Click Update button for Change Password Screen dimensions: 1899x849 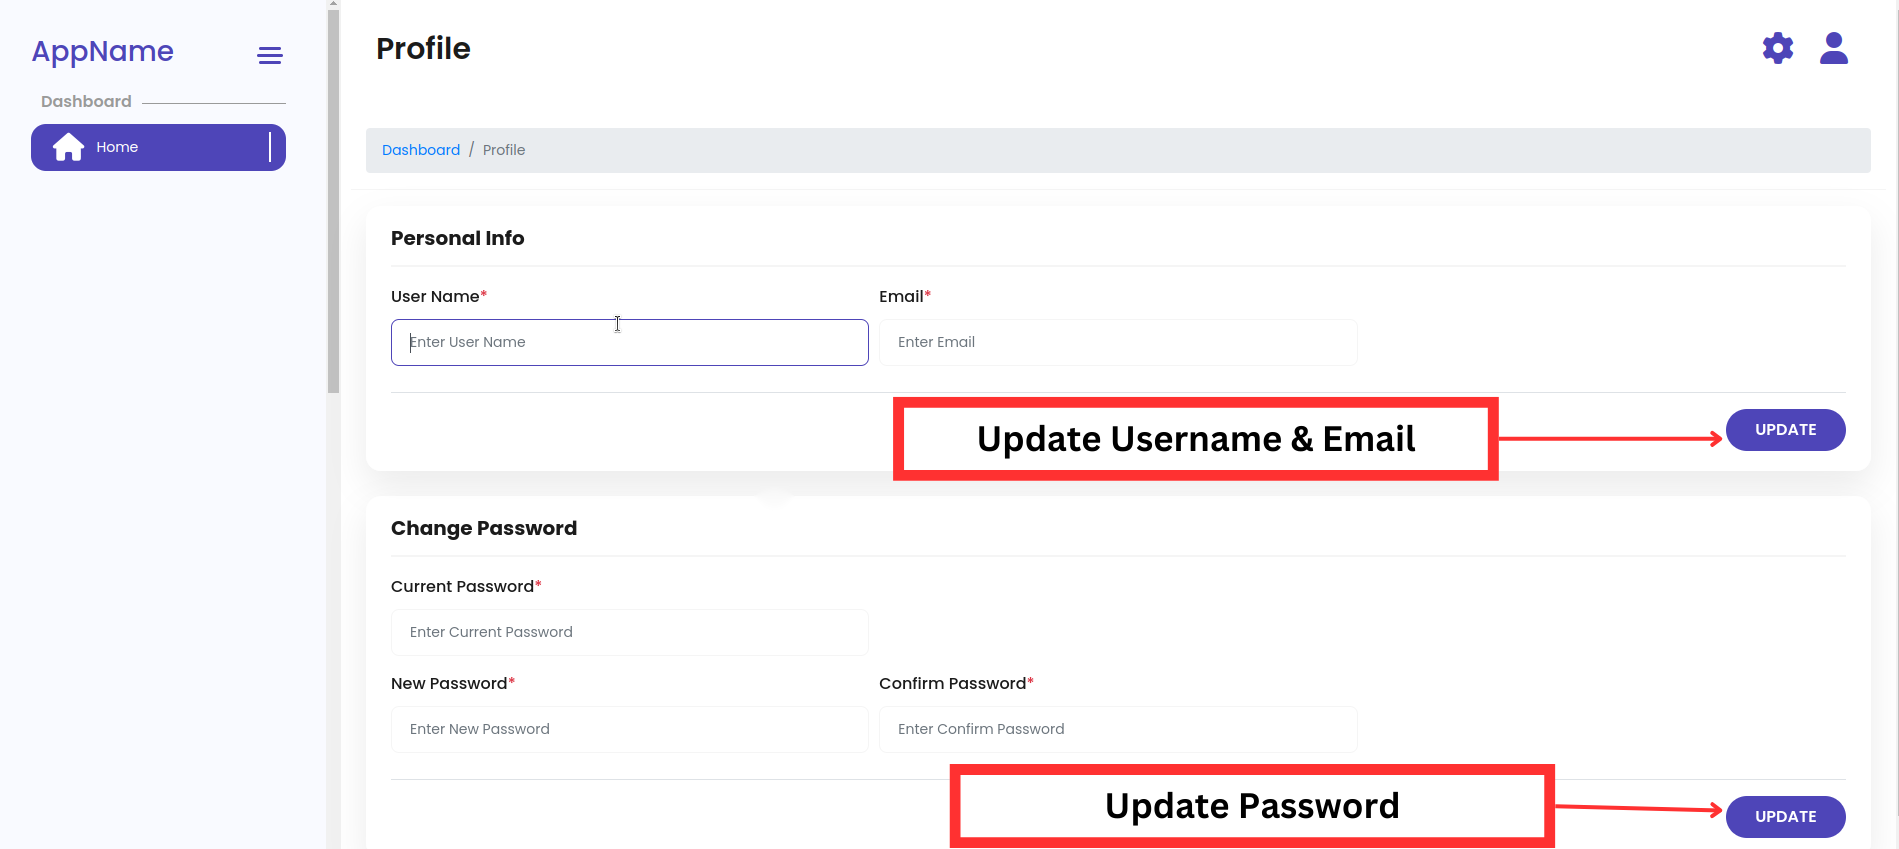[1785, 816]
